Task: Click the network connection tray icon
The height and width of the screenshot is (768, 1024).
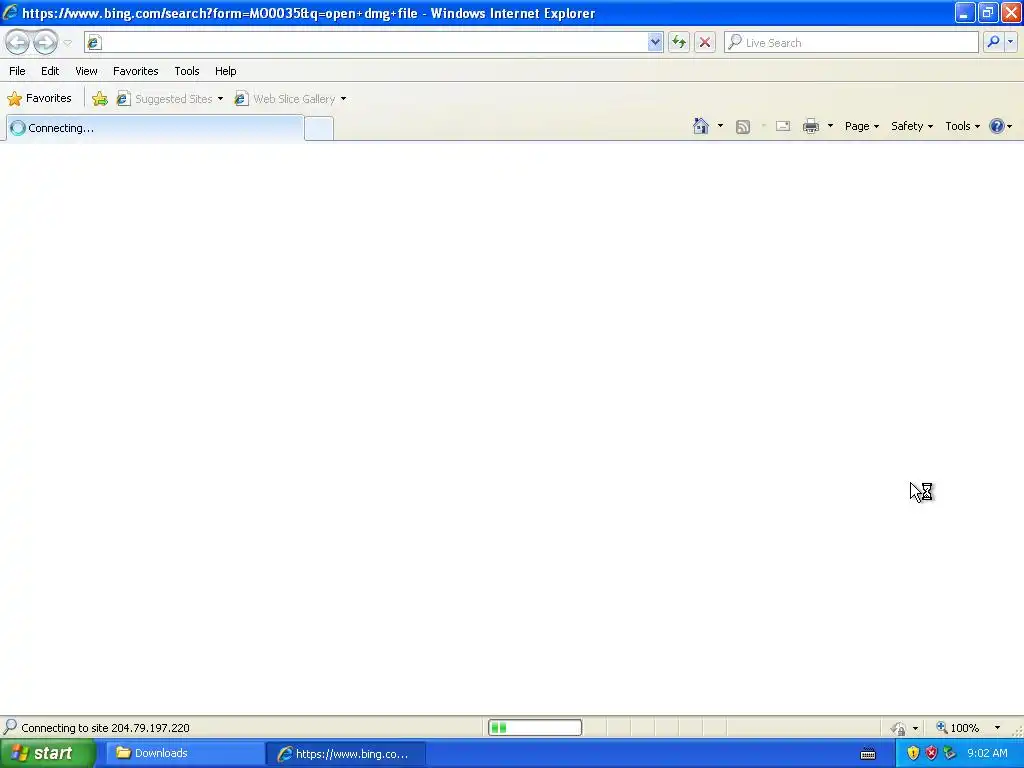Action: (950, 754)
